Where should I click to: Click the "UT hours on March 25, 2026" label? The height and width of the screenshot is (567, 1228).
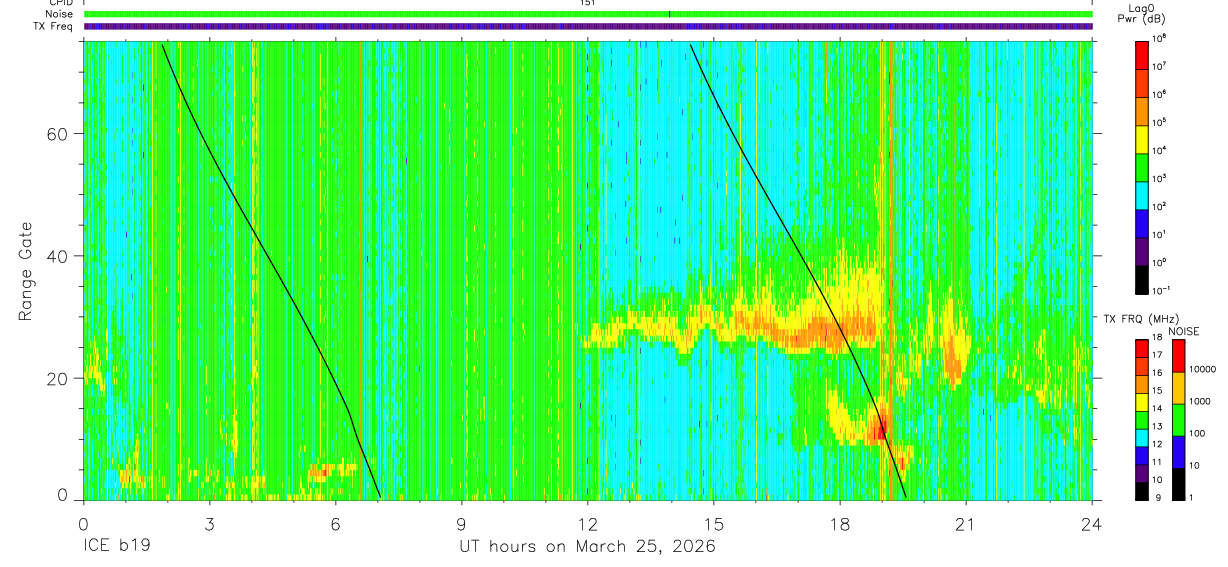click(587, 548)
